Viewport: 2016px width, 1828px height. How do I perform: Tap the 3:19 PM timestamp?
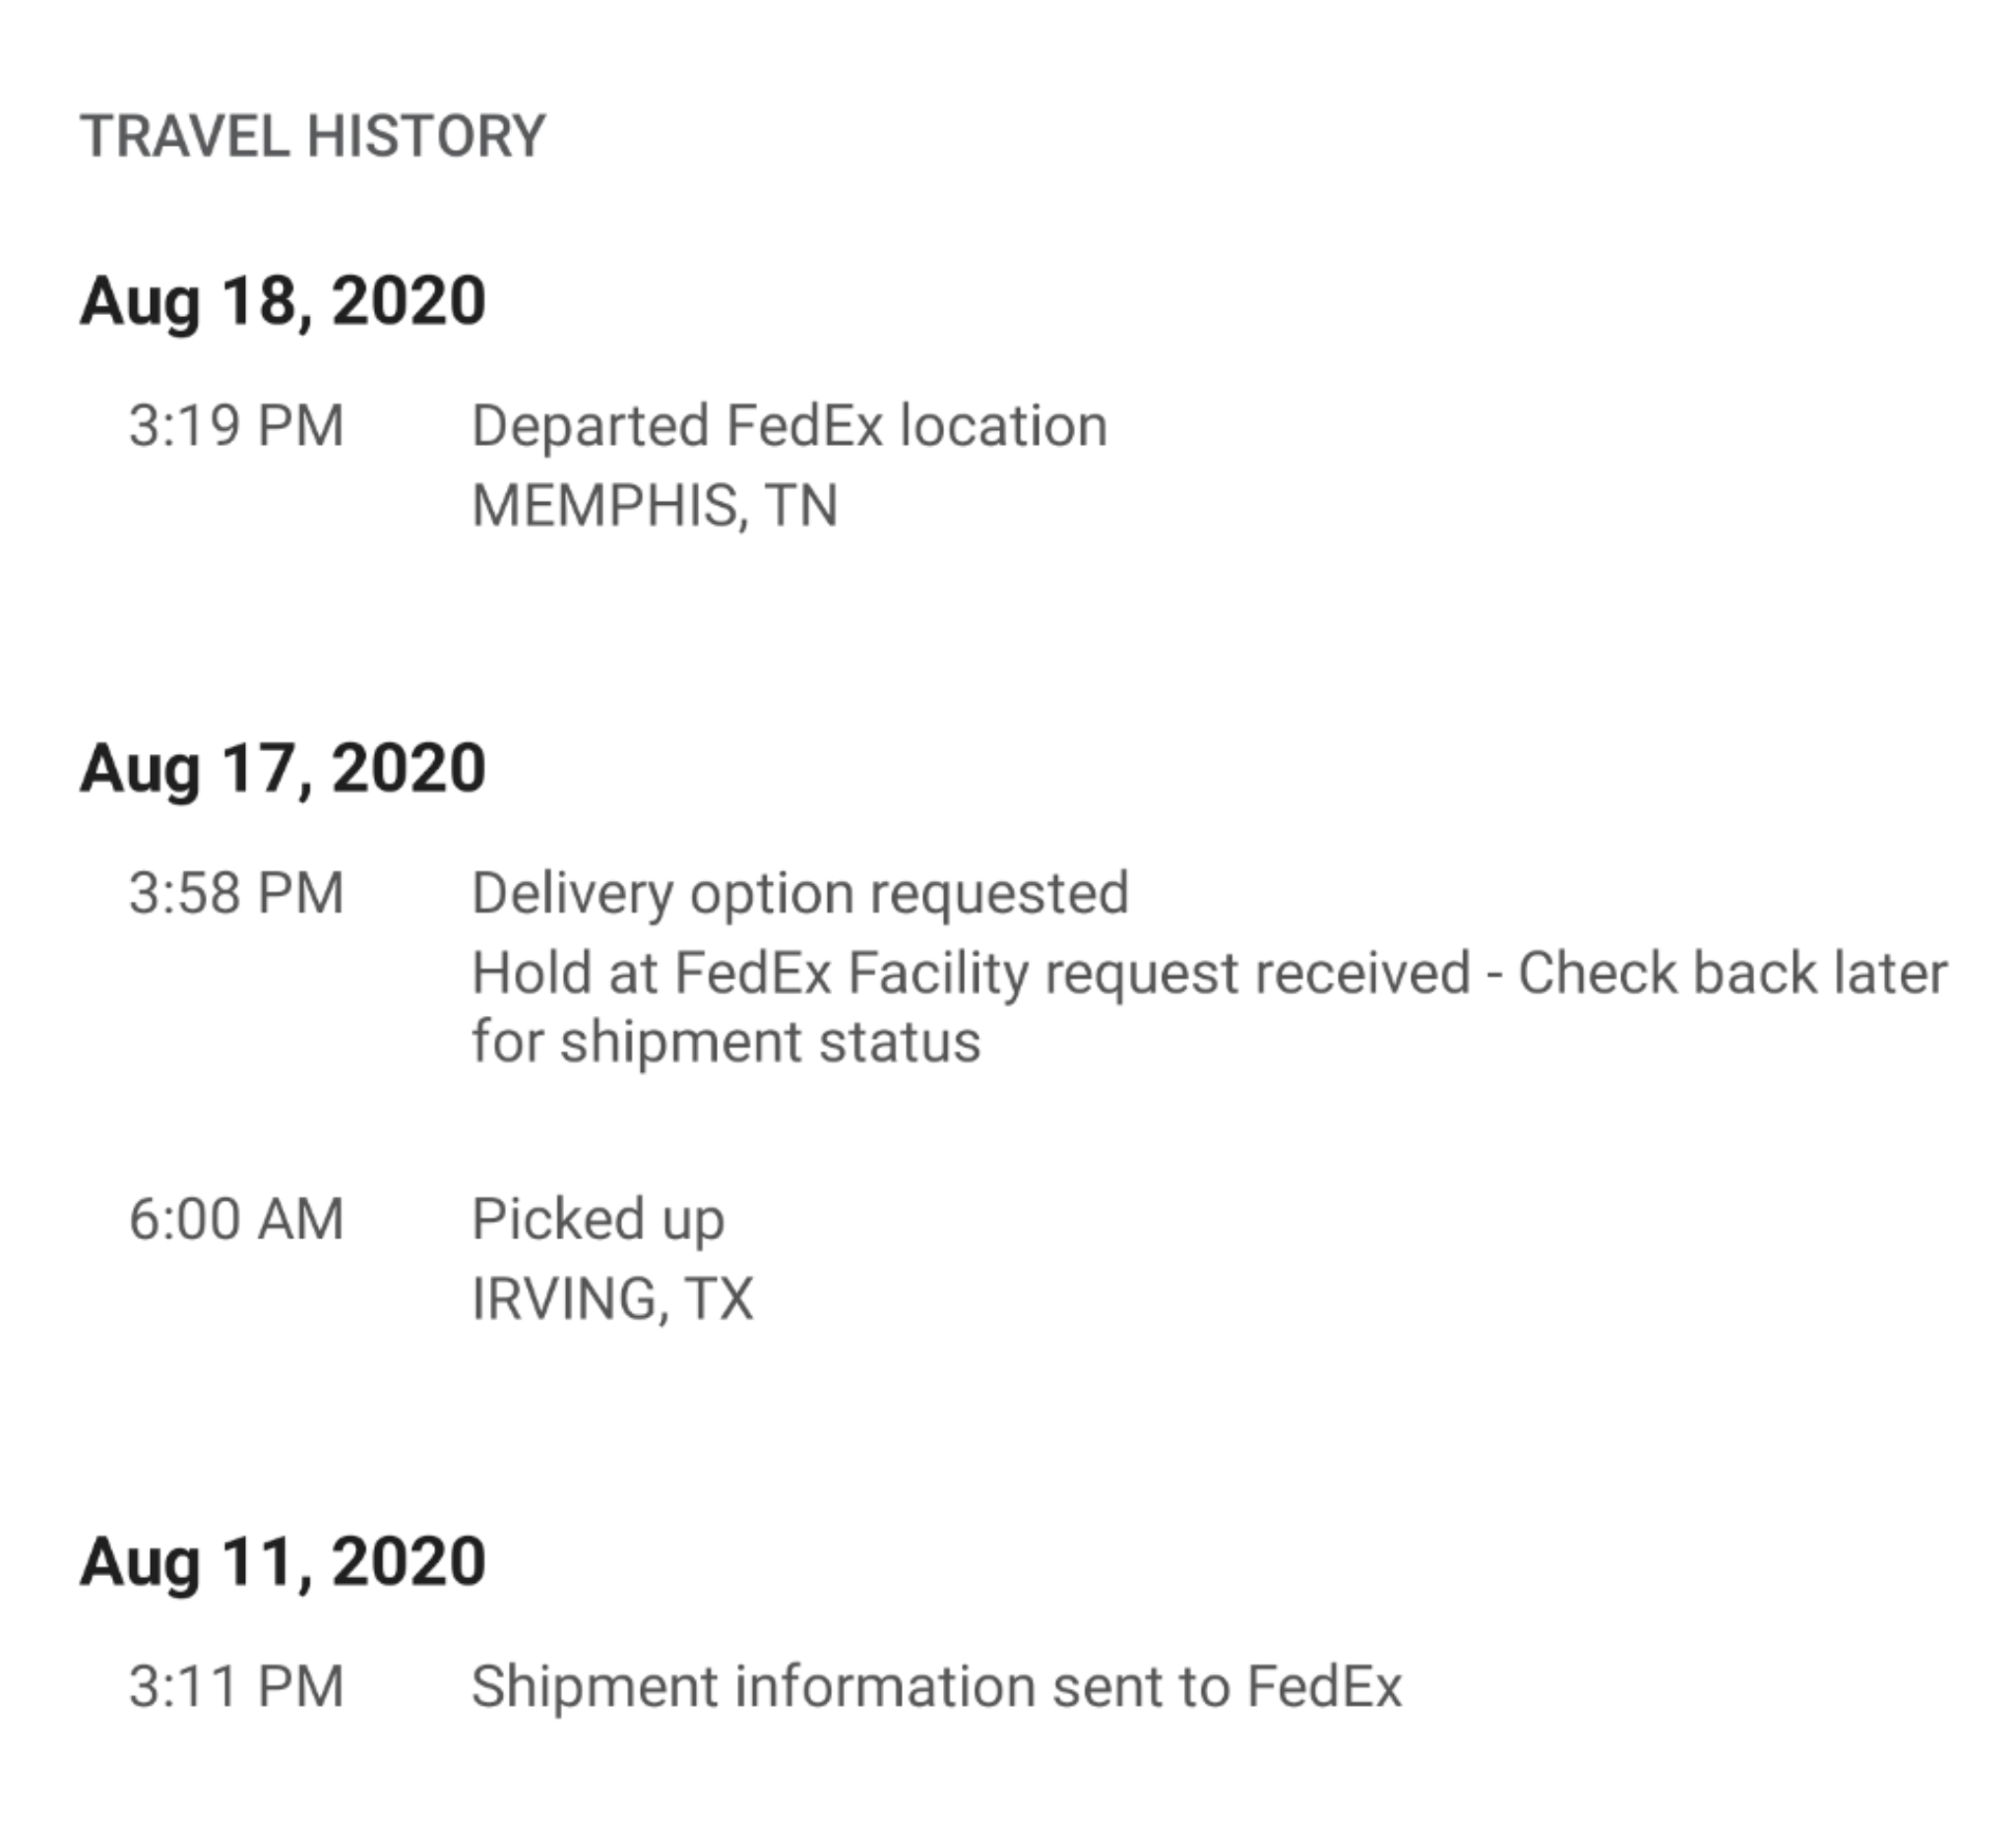tap(236, 425)
